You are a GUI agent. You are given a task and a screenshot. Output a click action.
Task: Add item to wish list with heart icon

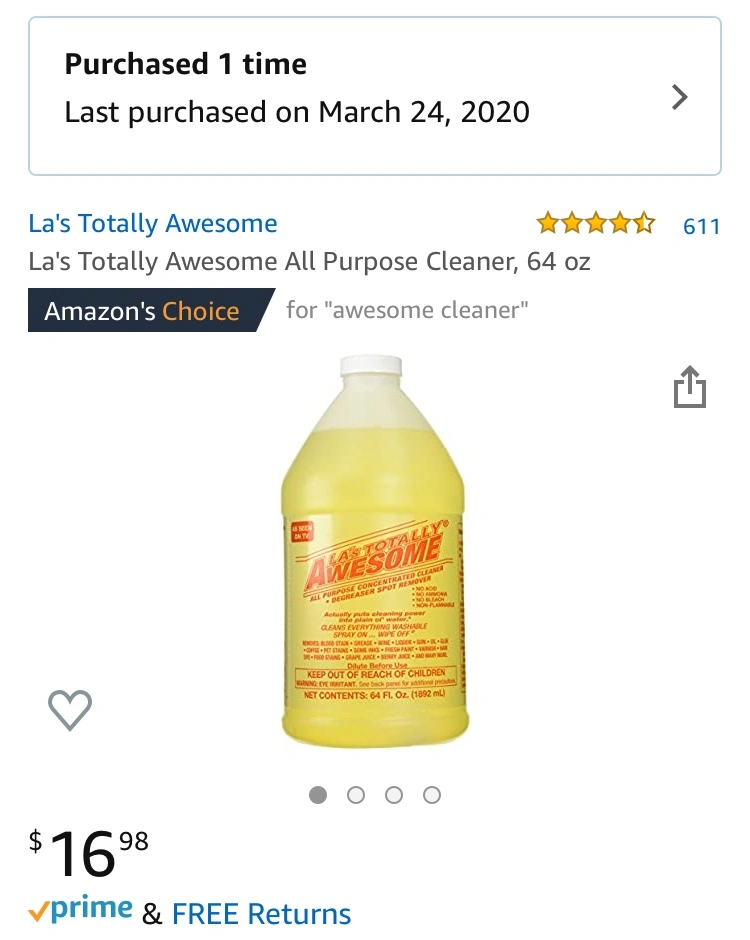pyautogui.click(x=70, y=710)
